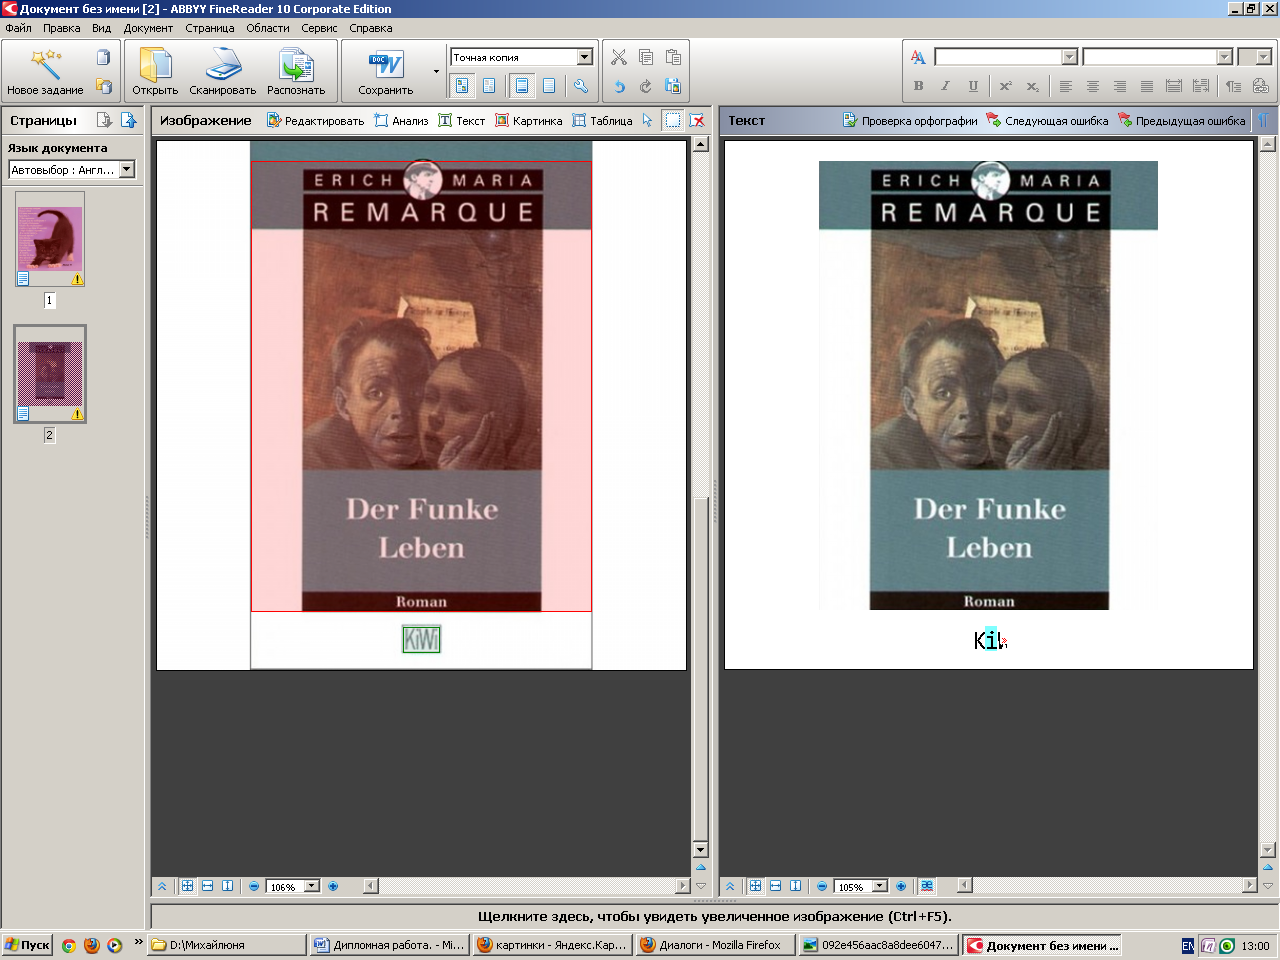This screenshot has height=960, width=1280.
Task: Click the zoomed image hint bar (Ctrl+F5)
Action: coord(714,916)
